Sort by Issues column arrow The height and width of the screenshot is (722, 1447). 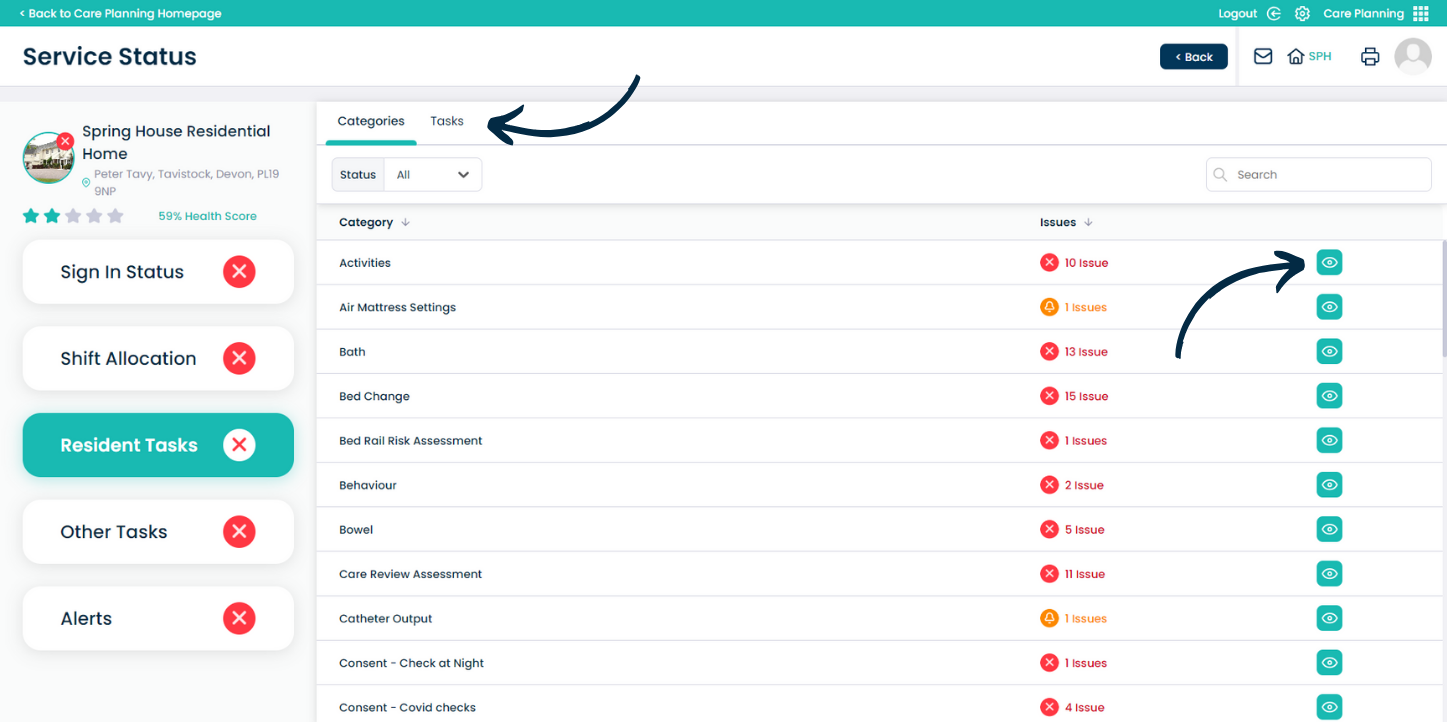click(1088, 223)
